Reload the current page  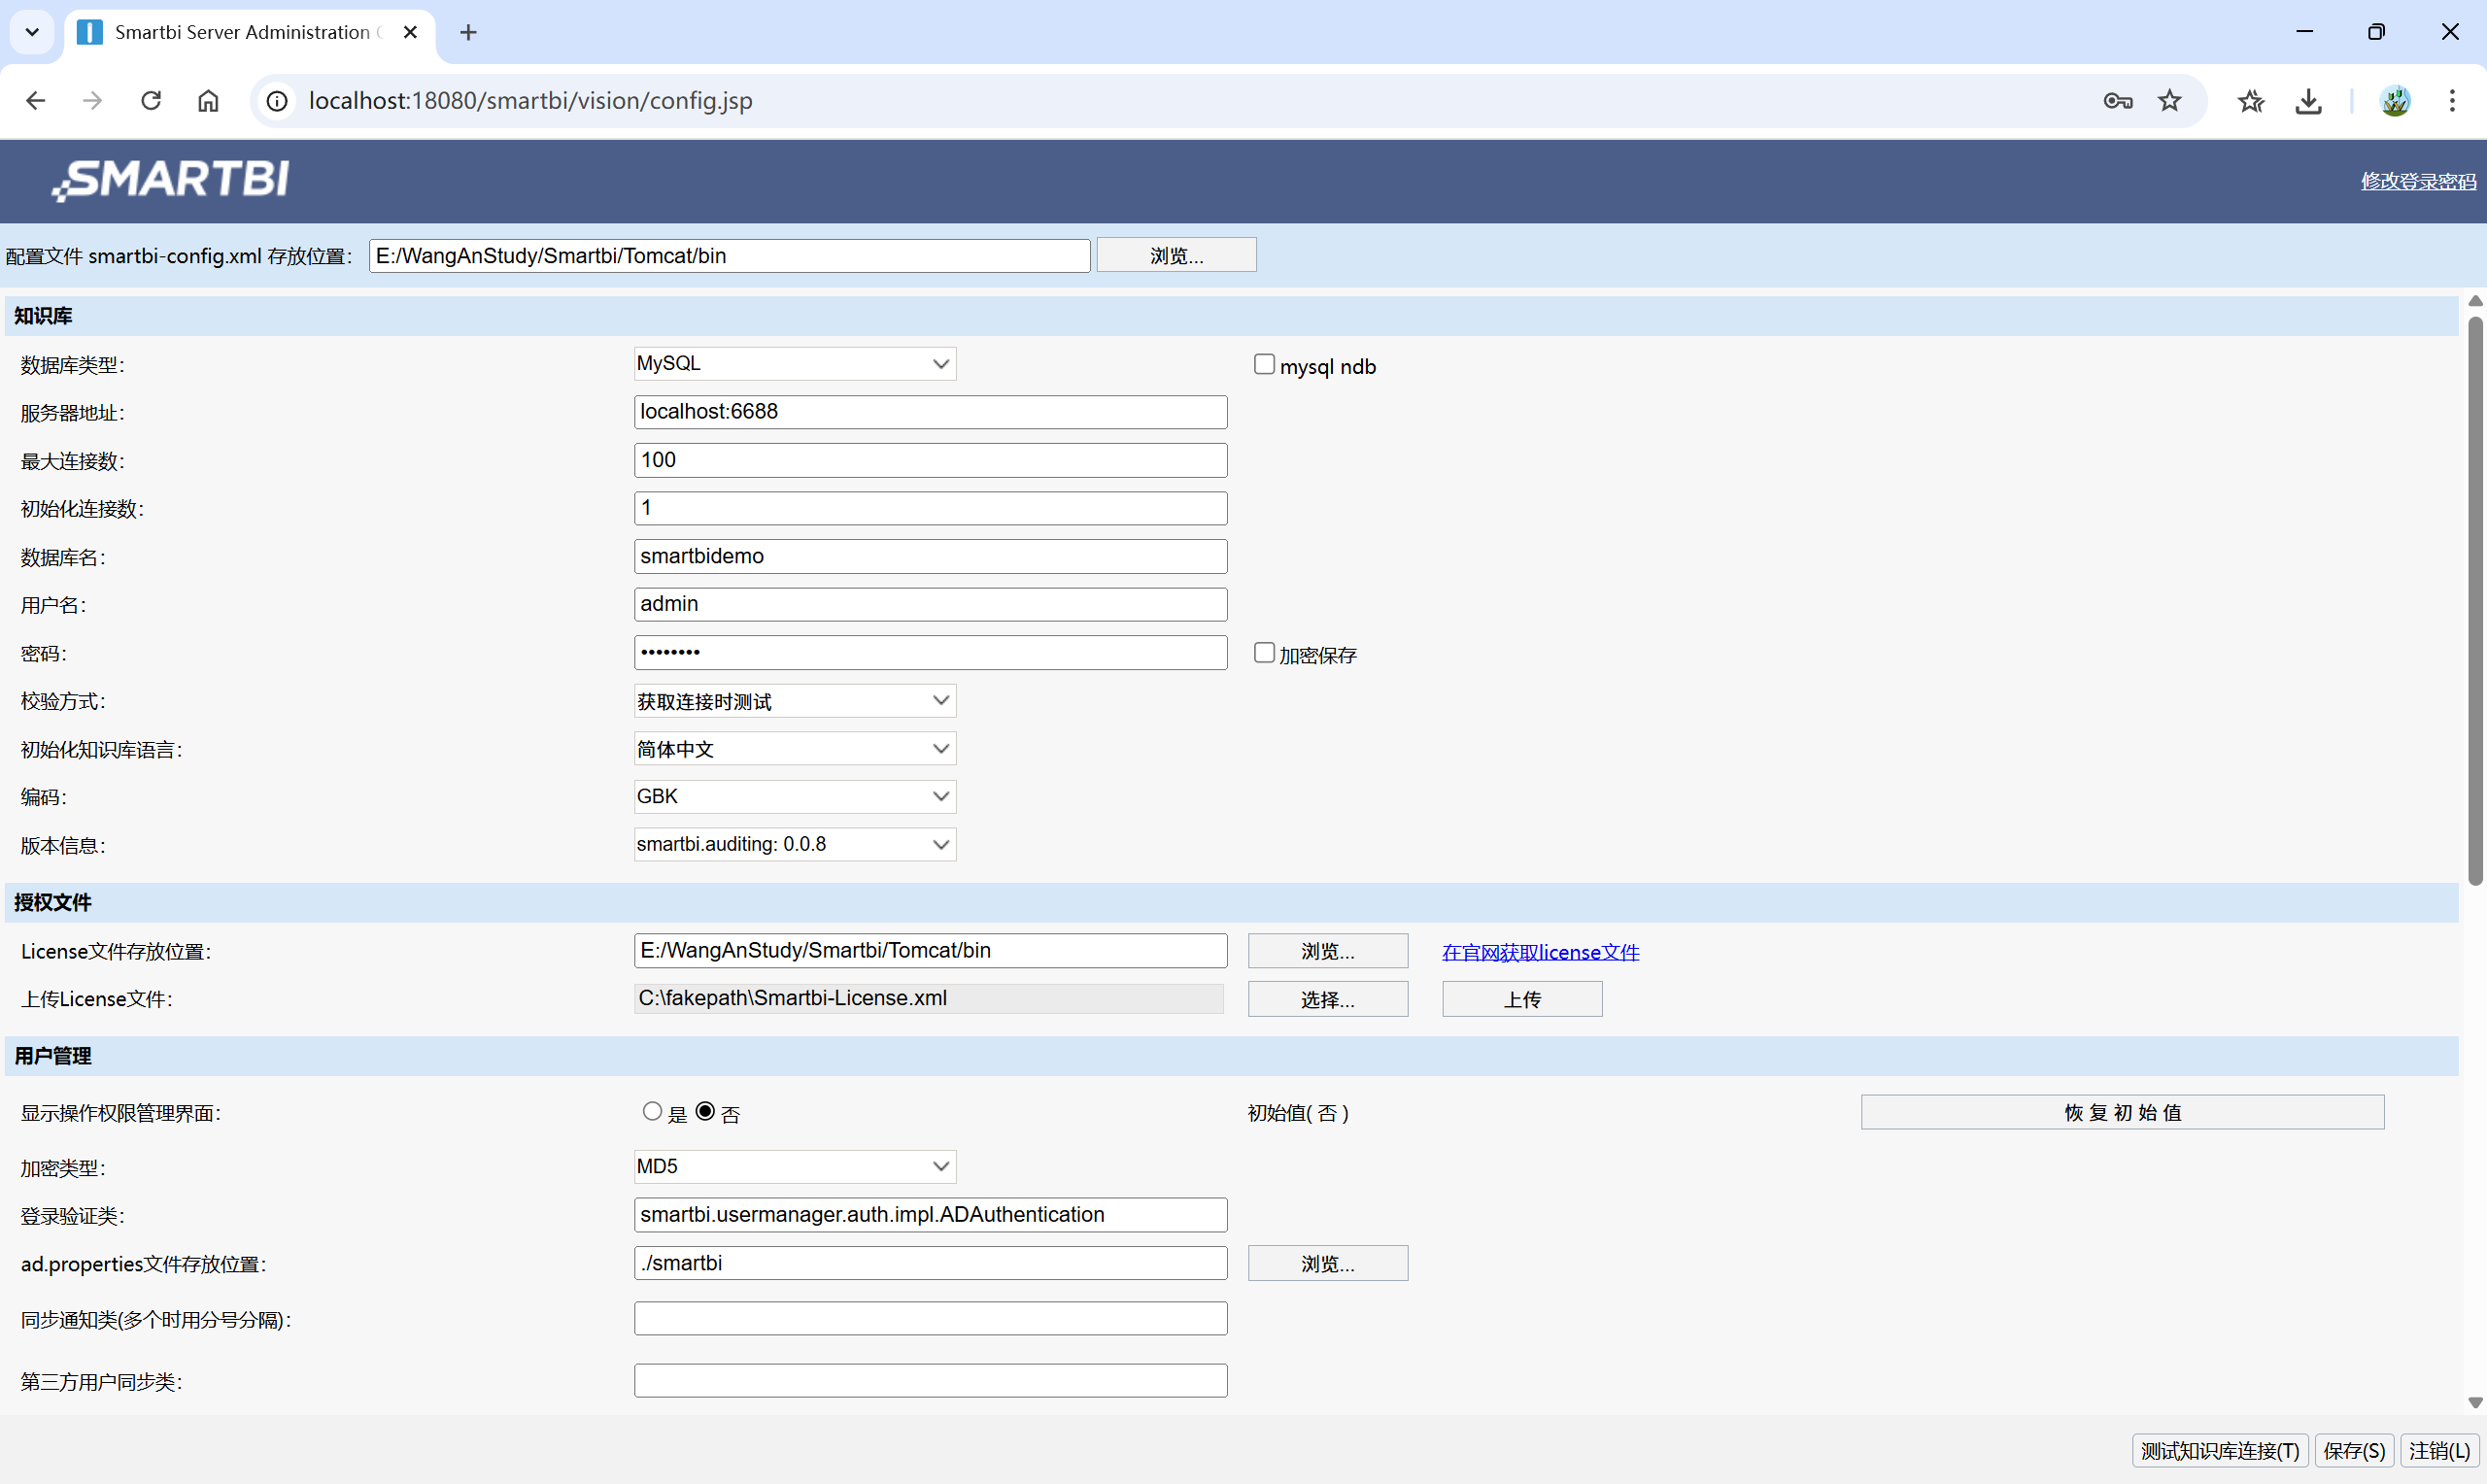pyautogui.click(x=151, y=100)
